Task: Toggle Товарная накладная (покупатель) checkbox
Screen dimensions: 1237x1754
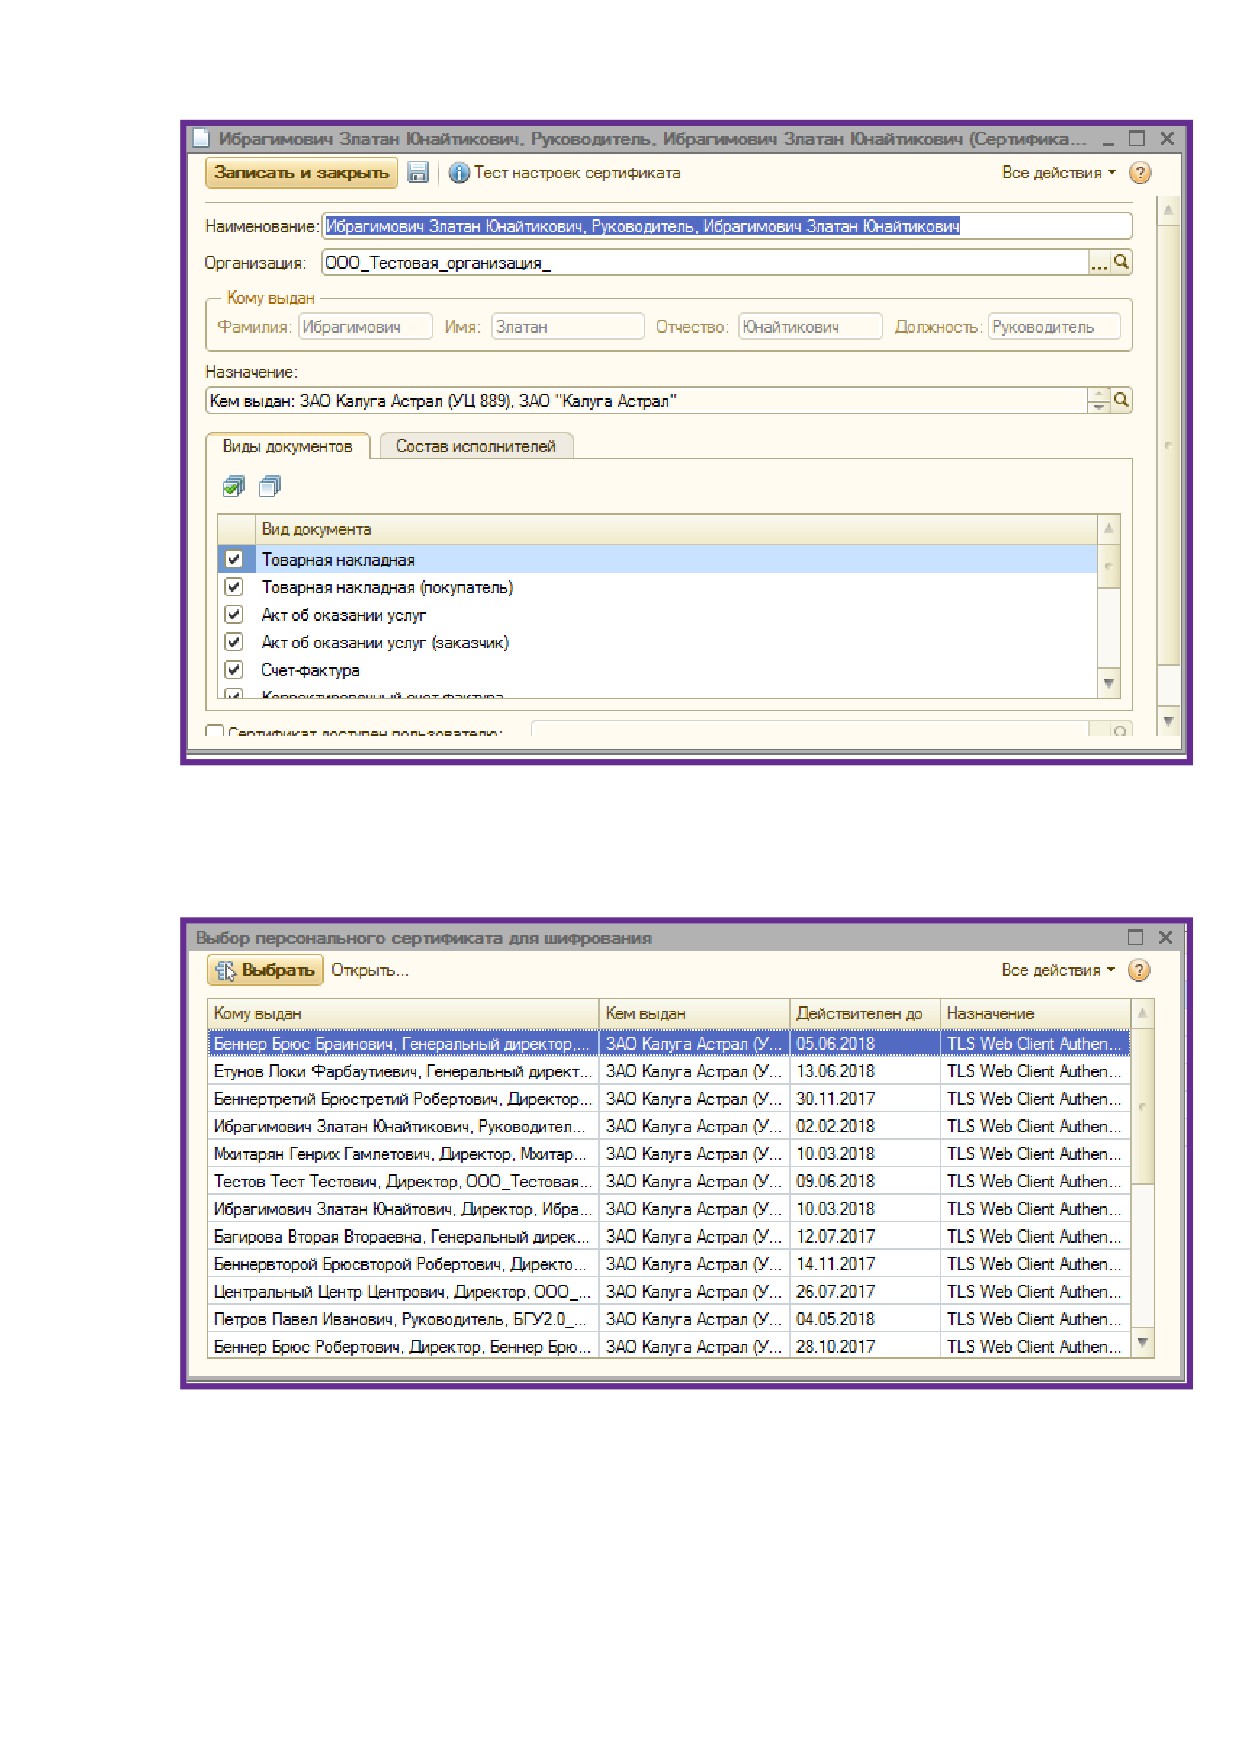Action: [x=234, y=587]
